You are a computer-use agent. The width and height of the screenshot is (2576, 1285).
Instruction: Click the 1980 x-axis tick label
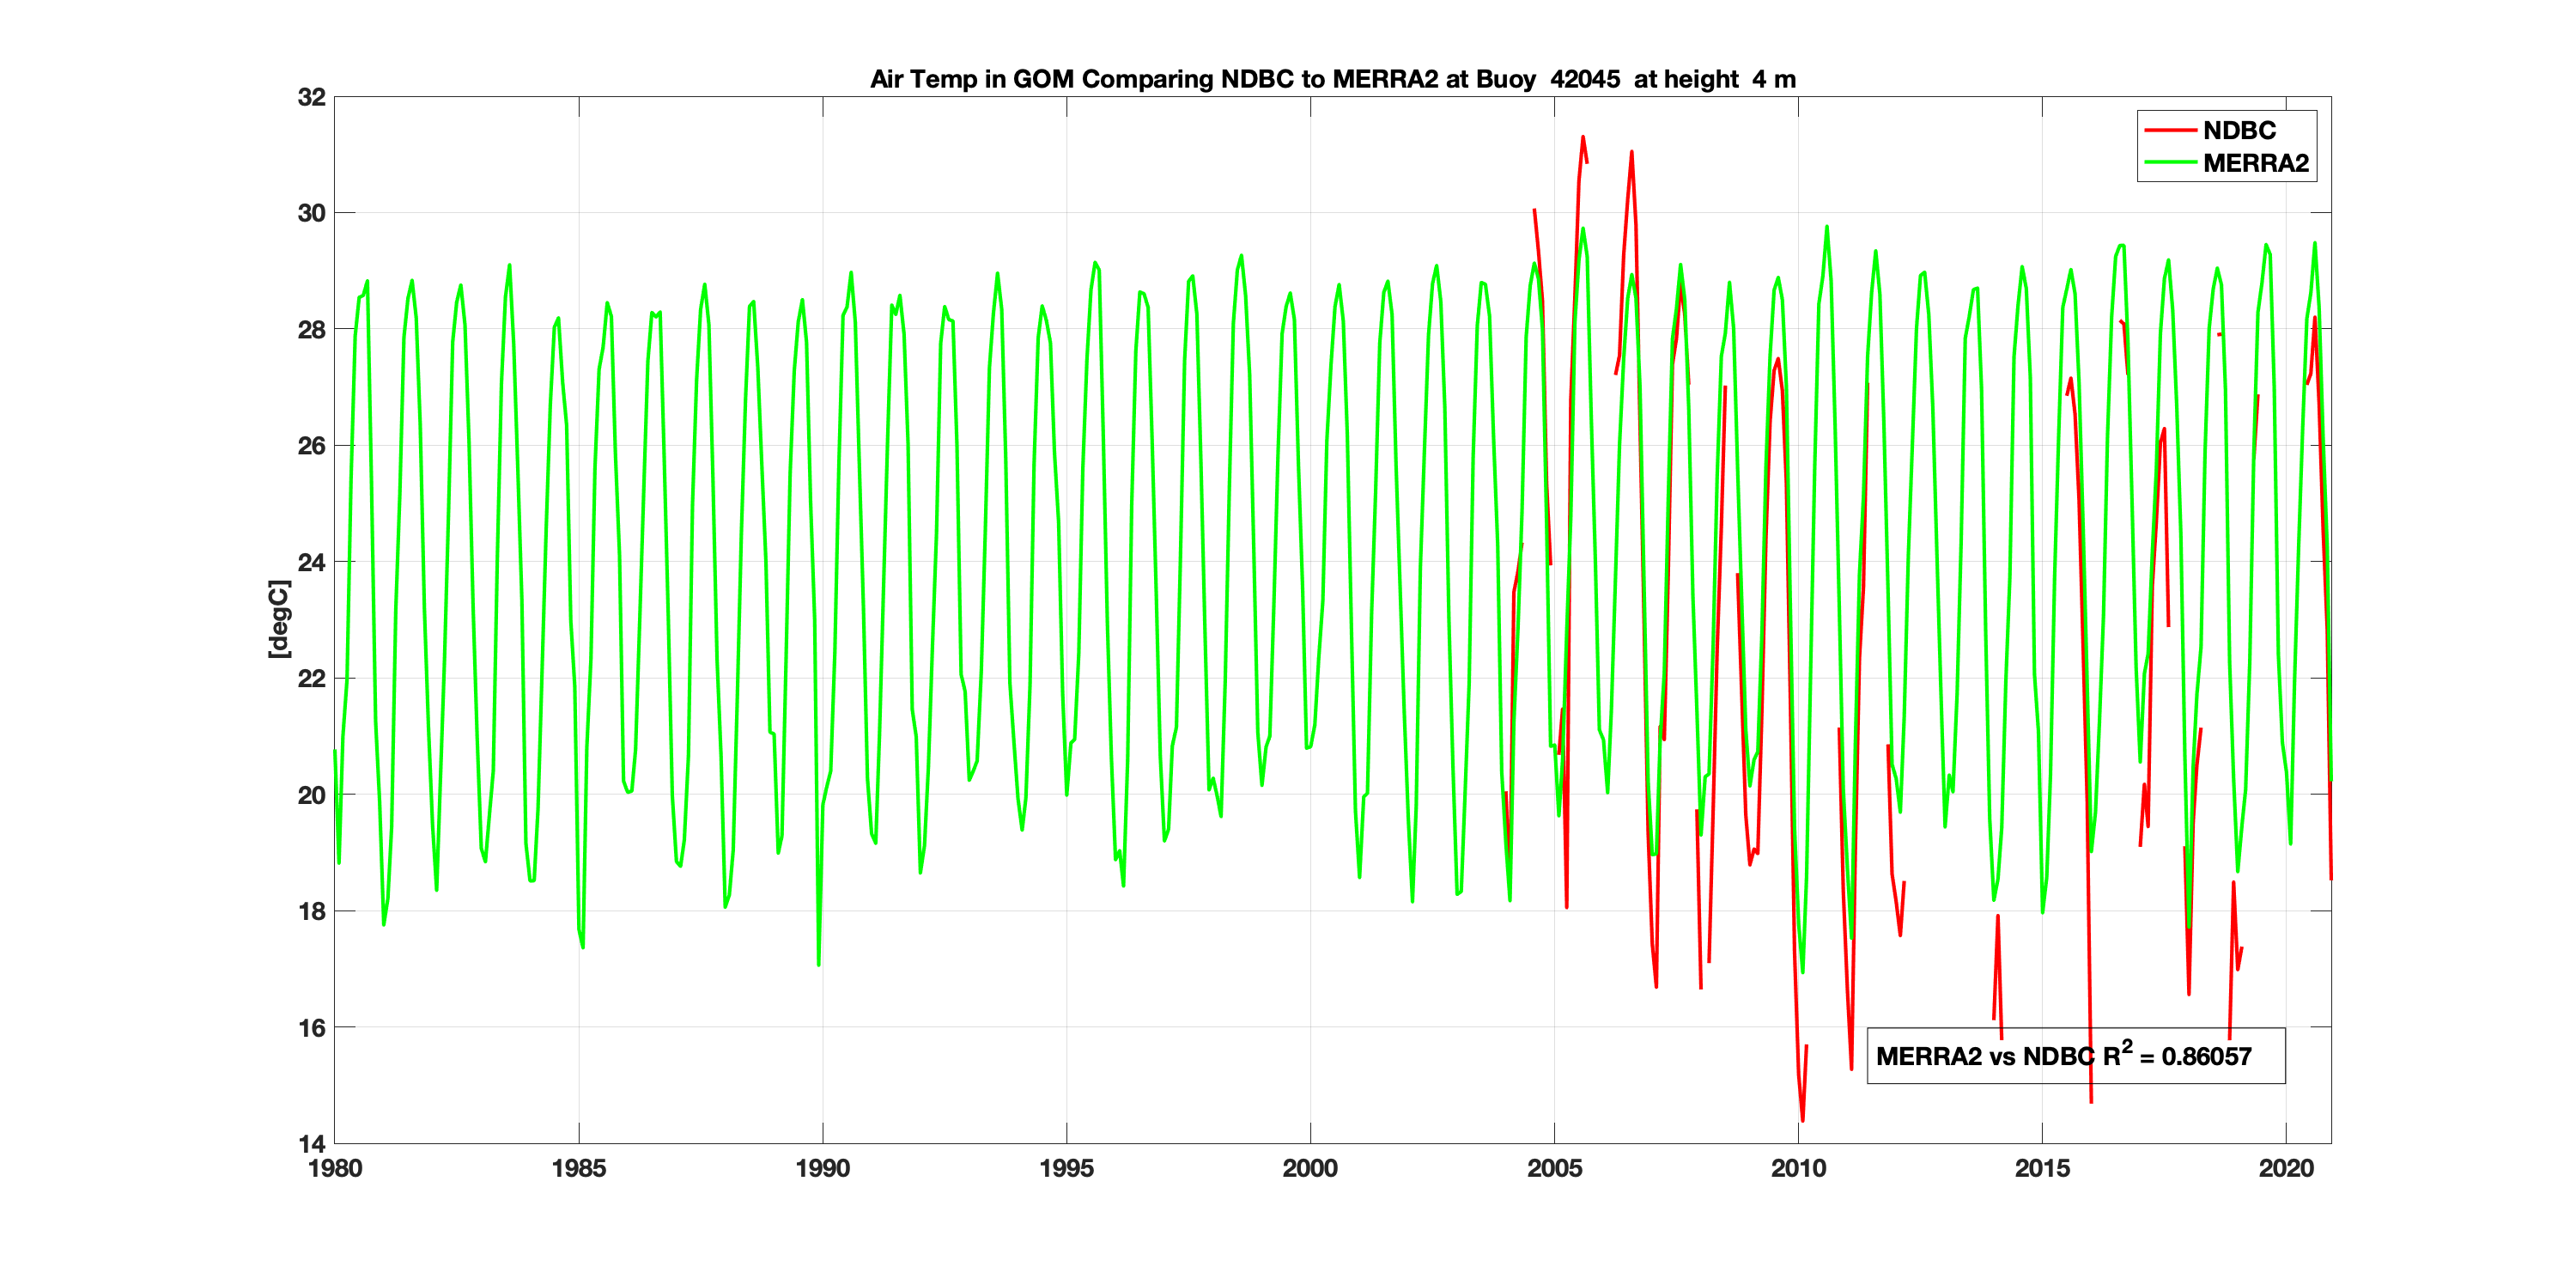(x=335, y=1168)
